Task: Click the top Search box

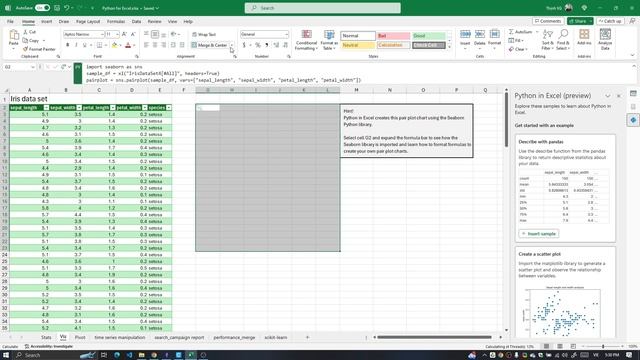Action: coord(322,8)
